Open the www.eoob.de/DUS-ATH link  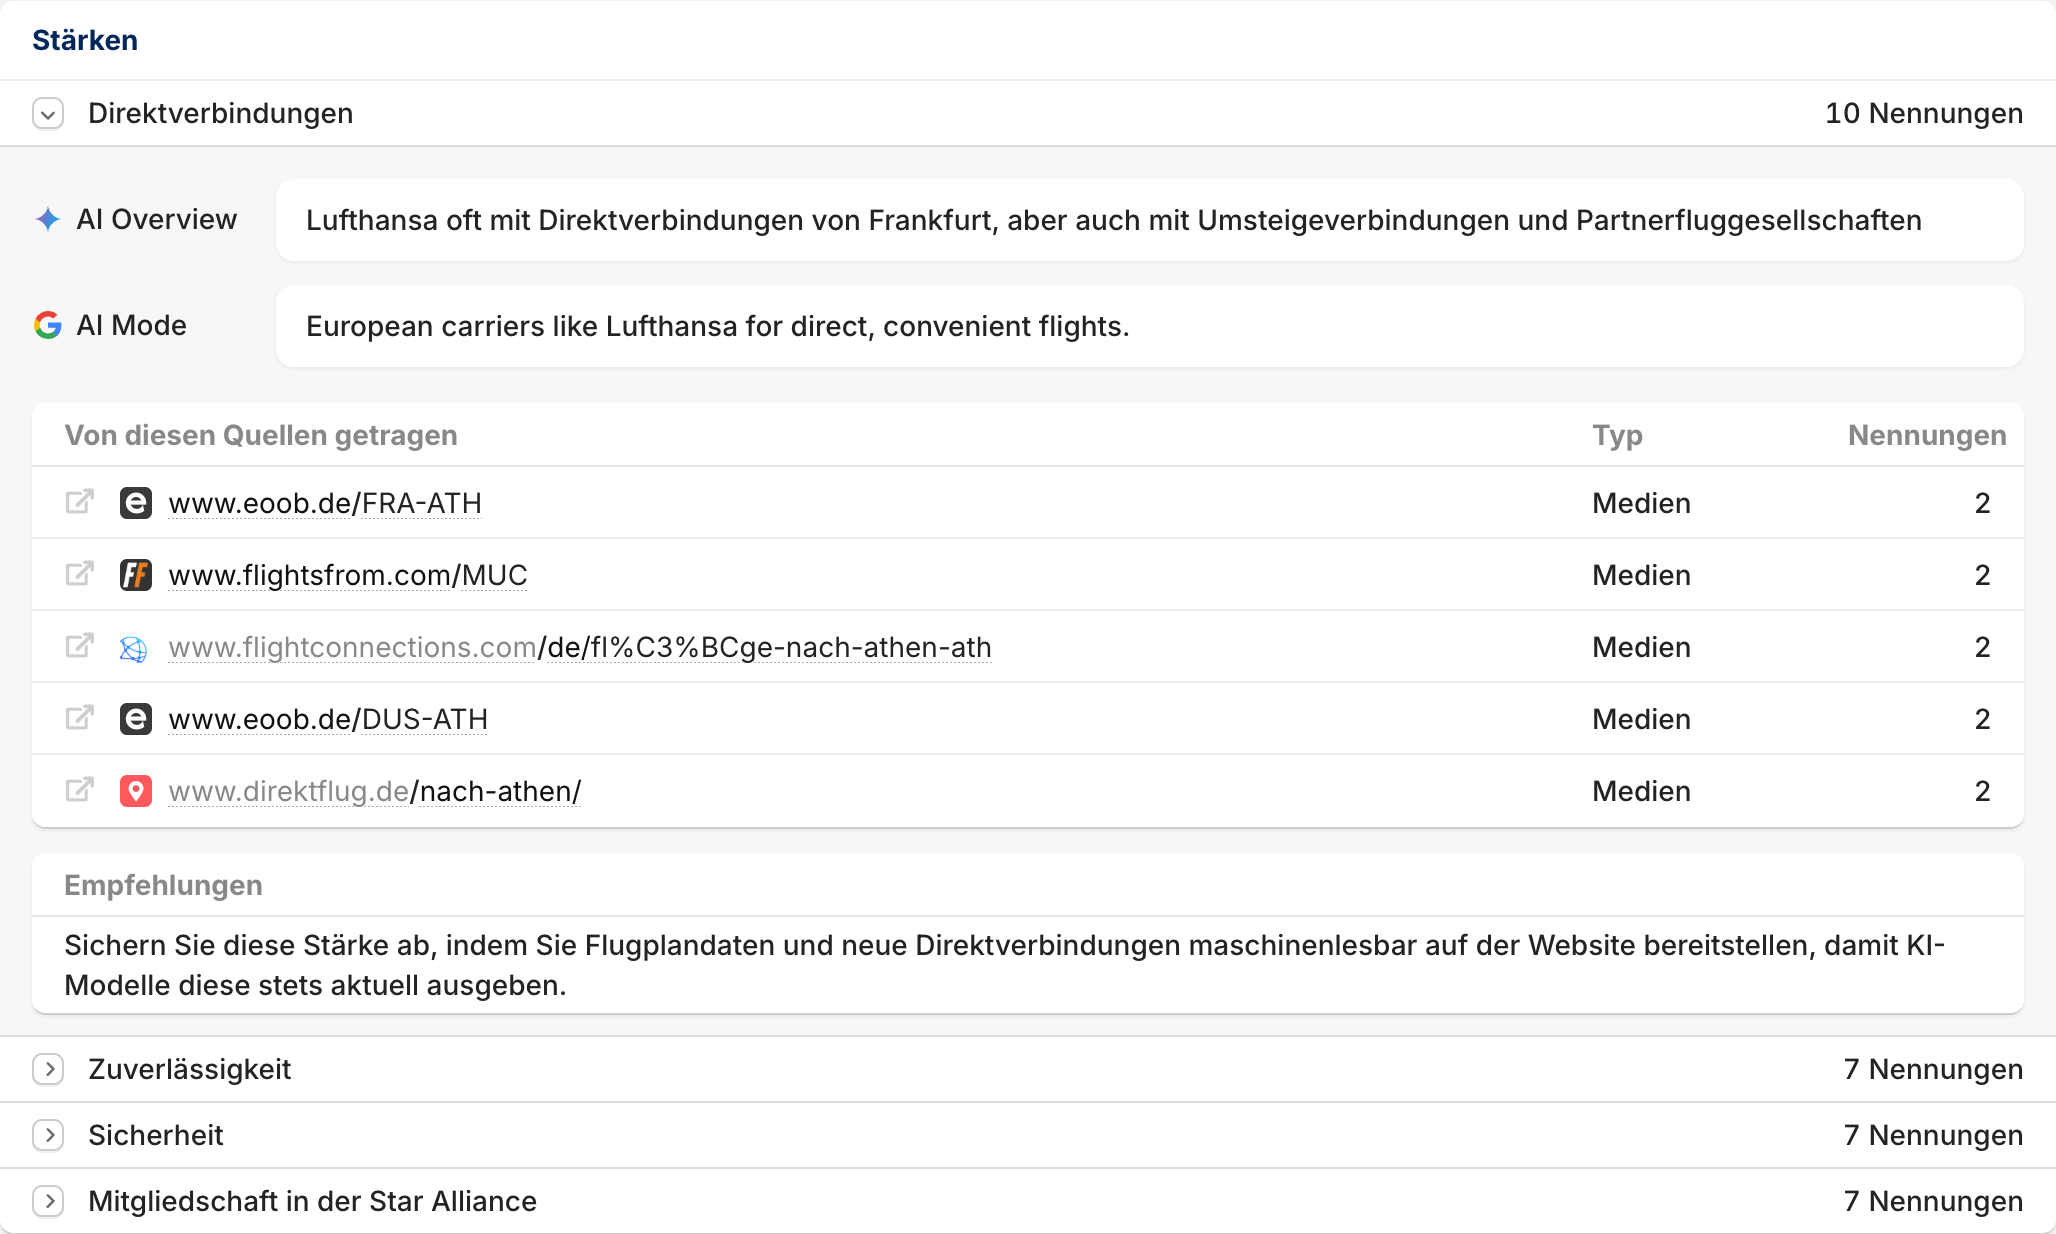(328, 719)
